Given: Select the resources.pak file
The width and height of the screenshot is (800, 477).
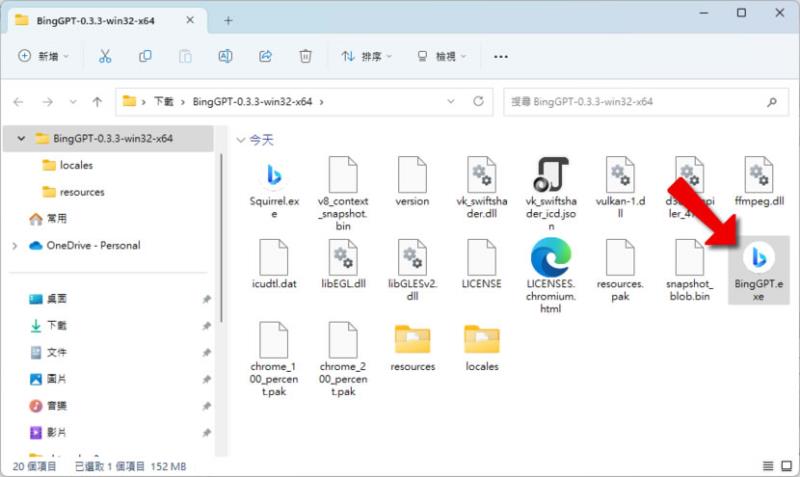Looking at the screenshot, I should click(620, 270).
